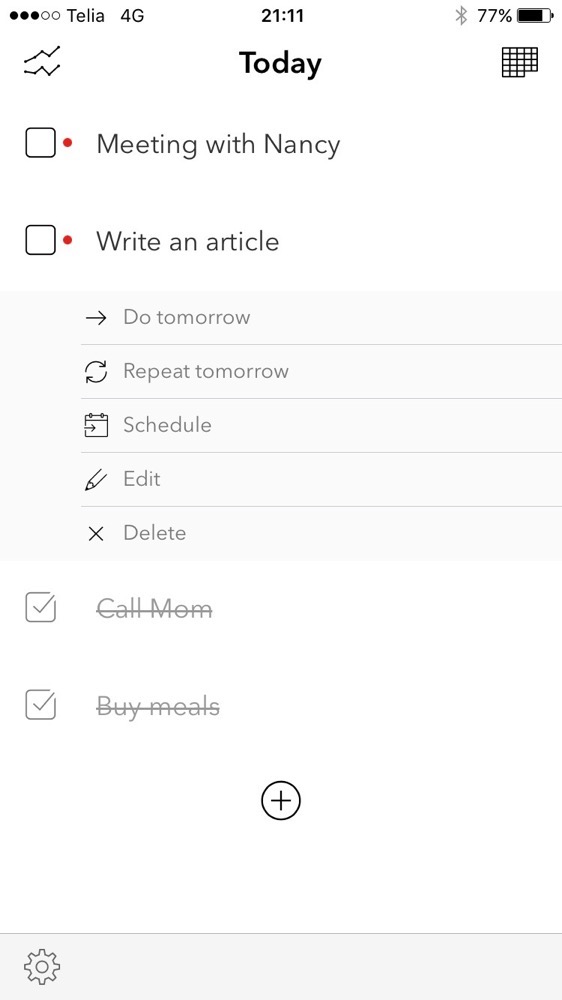Tap the circled plus add-task icon

tap(281, 800)
